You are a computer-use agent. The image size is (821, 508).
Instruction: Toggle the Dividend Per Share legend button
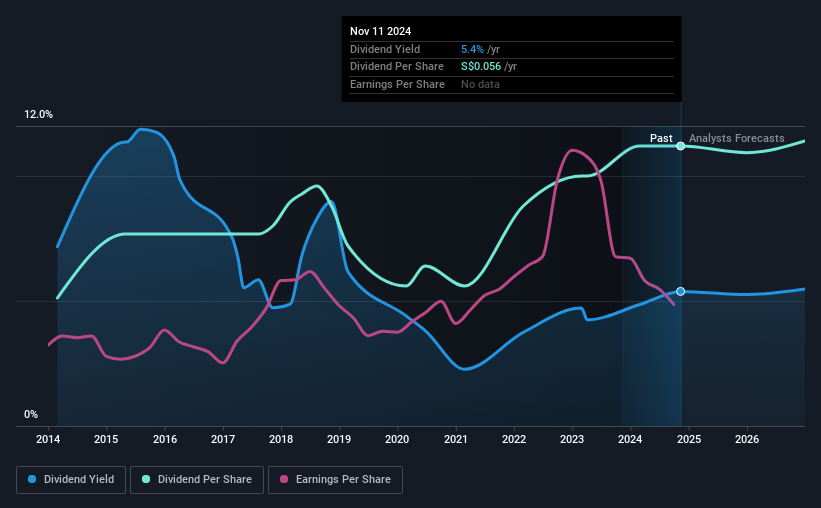[197, 480]
